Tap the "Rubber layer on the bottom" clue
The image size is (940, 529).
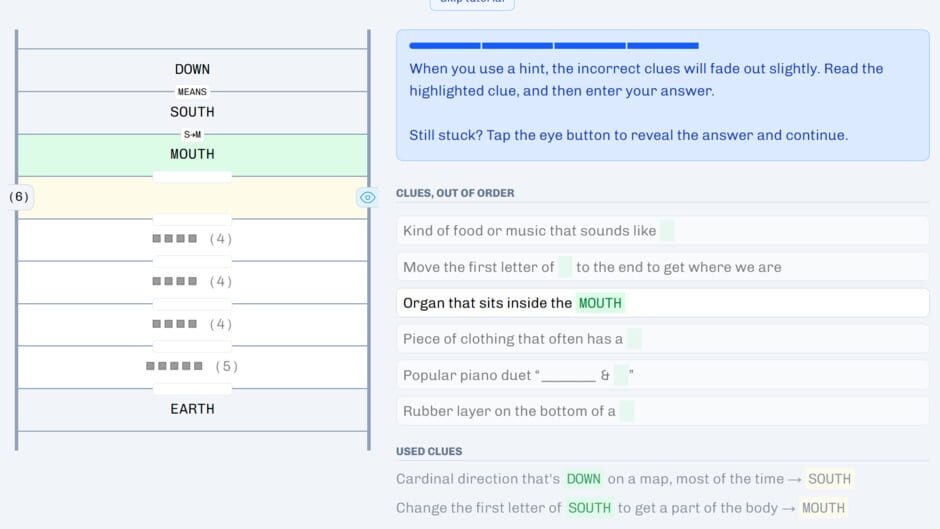pyautogui.click(x=662, y=411)
